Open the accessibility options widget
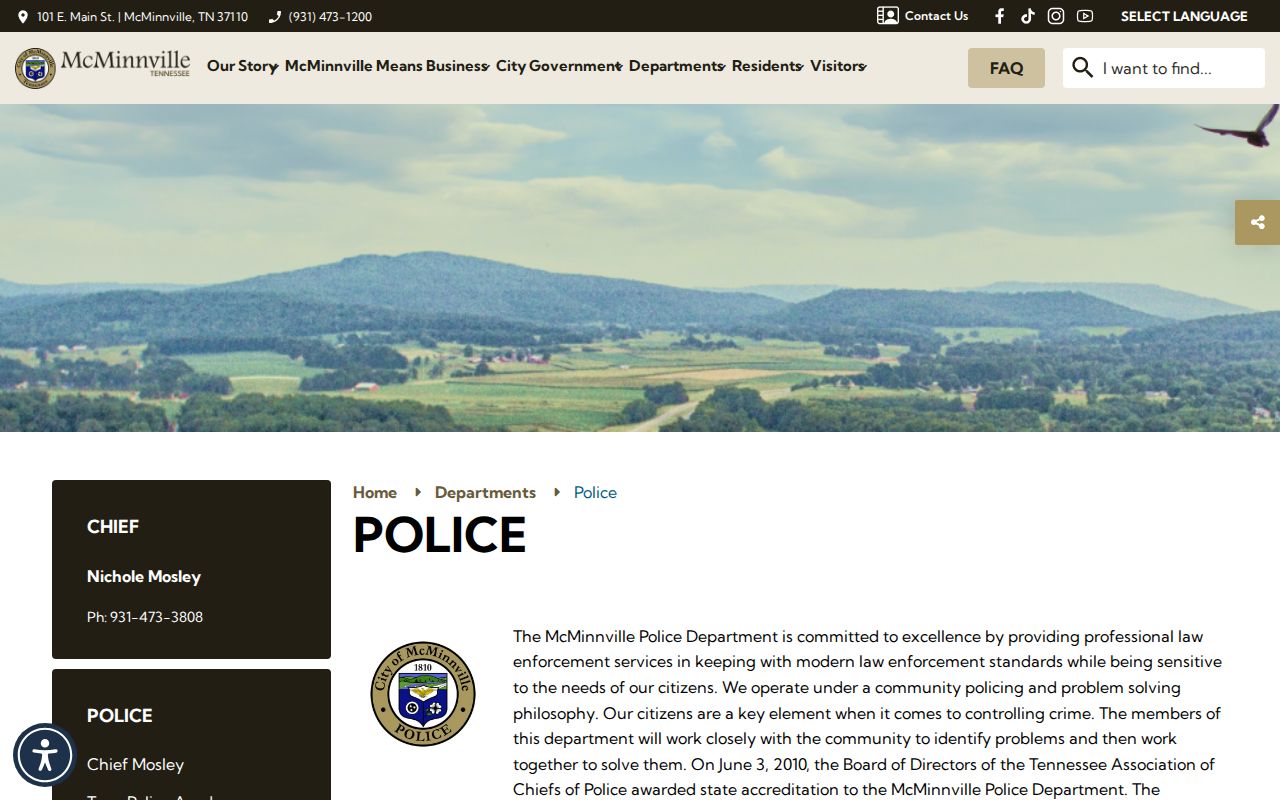 click(45, 755)
